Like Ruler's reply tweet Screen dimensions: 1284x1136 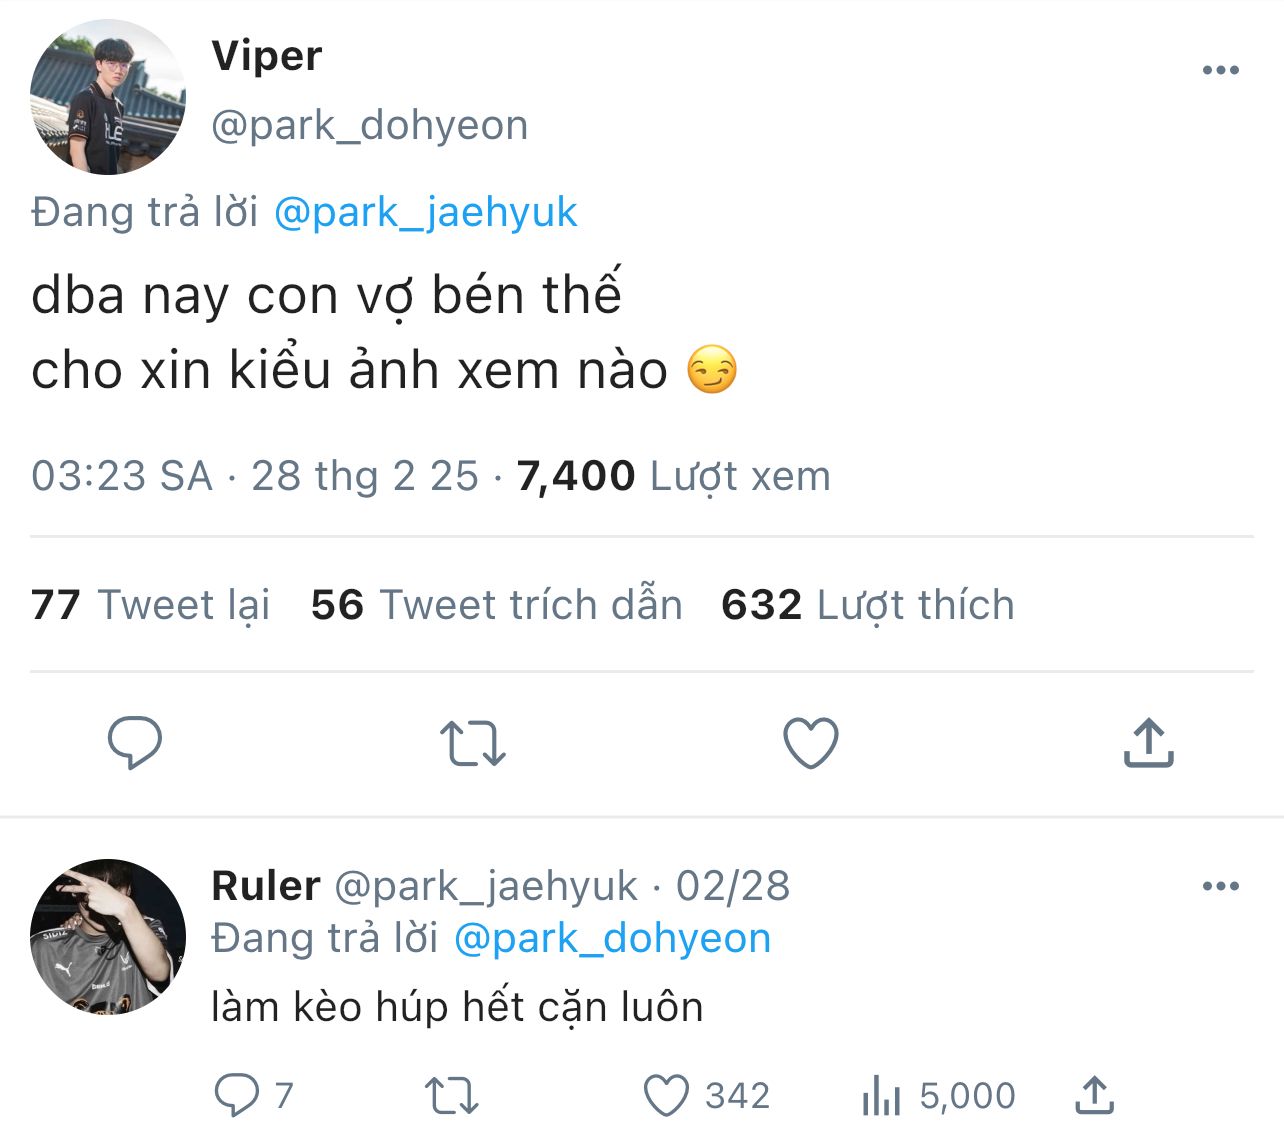click(x=666, y=1096)
